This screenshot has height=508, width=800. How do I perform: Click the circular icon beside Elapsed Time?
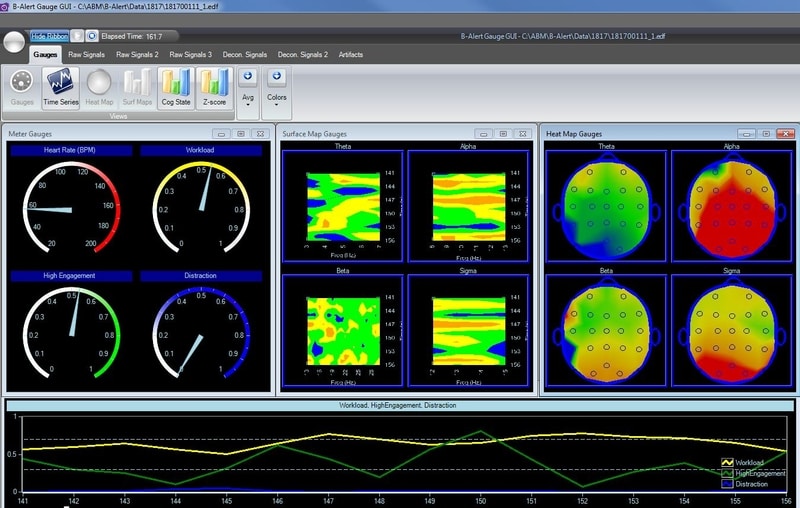coord(92,35)
